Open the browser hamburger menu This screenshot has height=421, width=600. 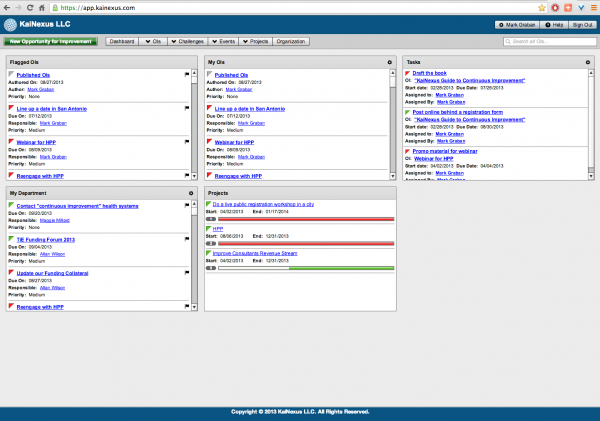[593, 8]
